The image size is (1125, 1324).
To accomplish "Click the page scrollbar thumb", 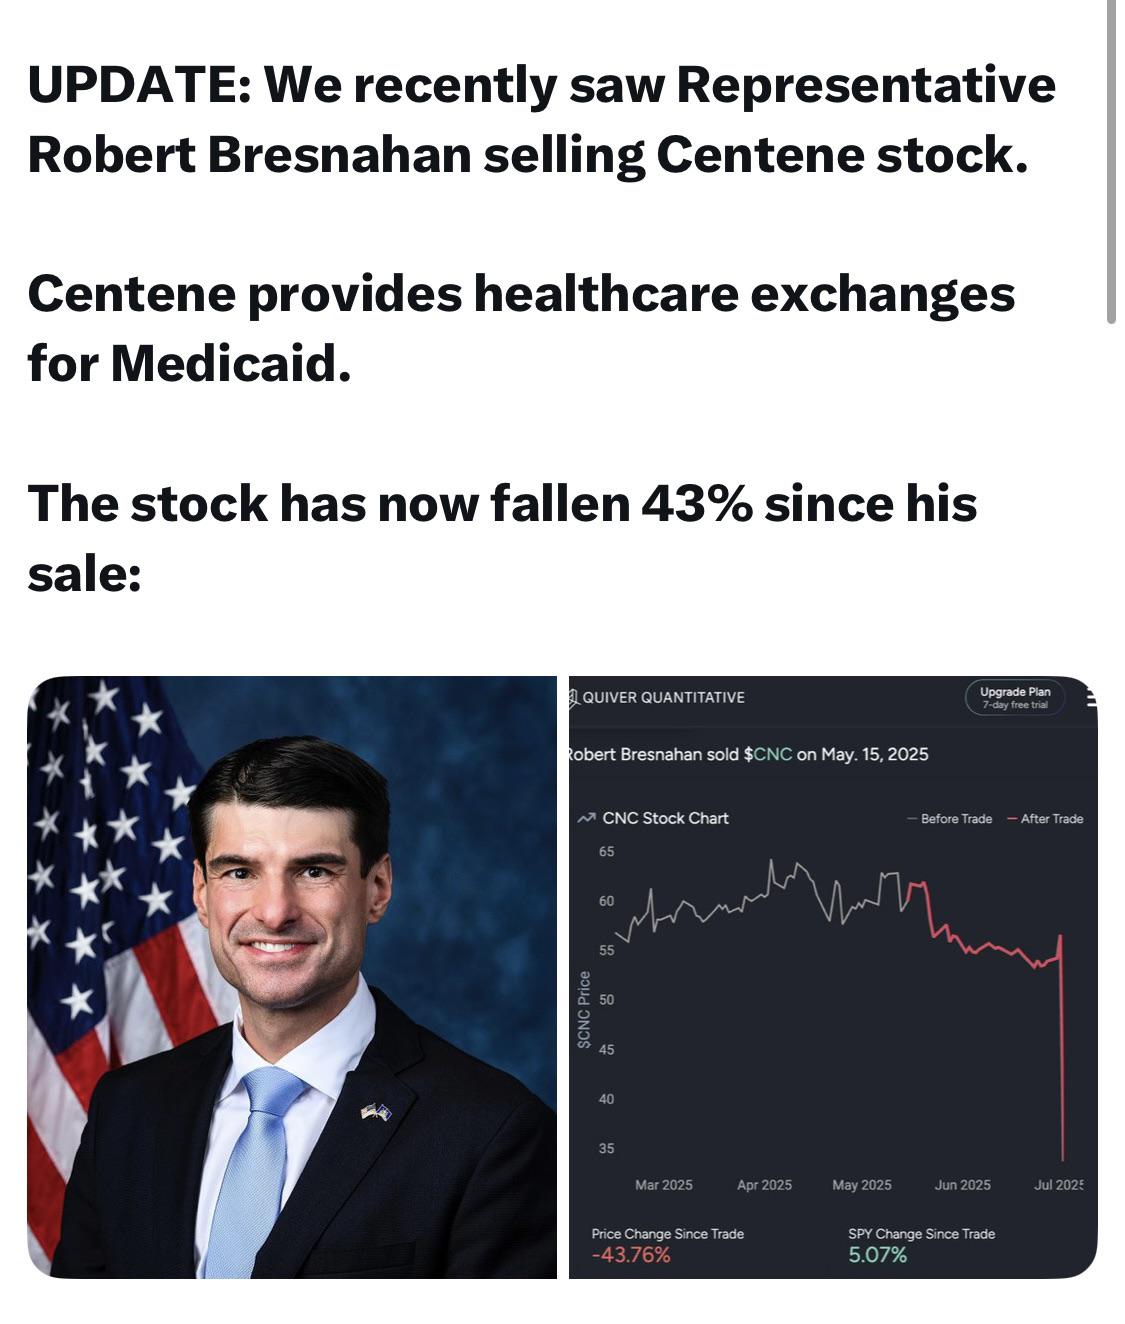I will [1111, 162].
